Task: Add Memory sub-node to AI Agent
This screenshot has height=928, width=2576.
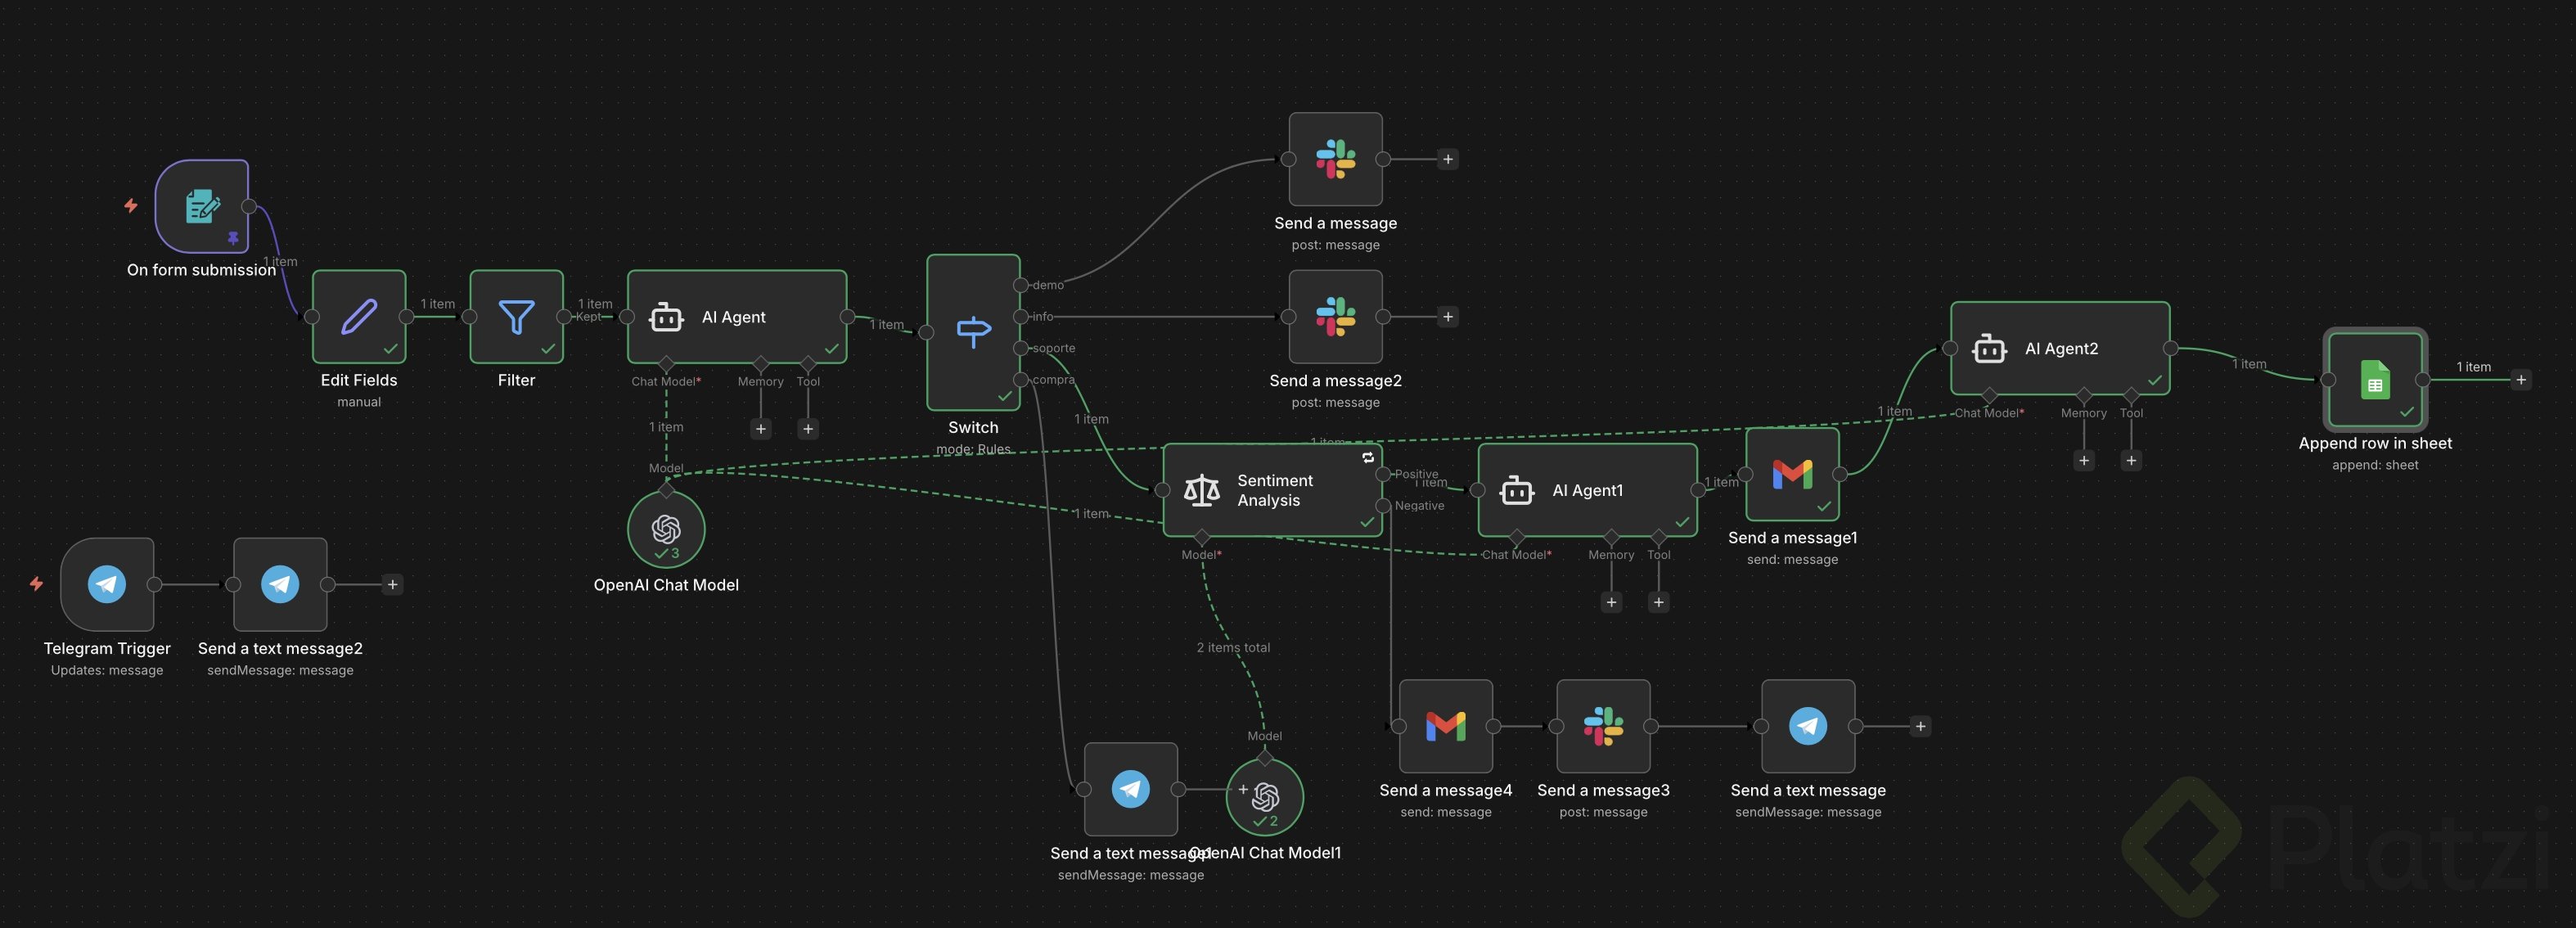Action: (x=761, y=429)
